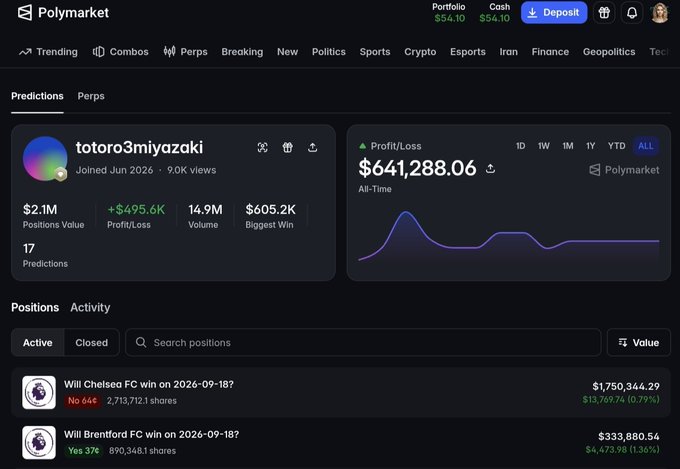The height and width of the screenshot is (469, 680).
Task: Click the search magnifier icon
Action: [x=141, y=342]
